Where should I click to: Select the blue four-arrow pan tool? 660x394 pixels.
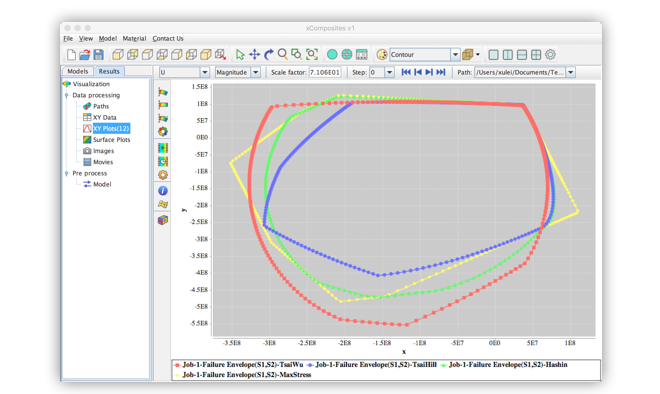point(254,55)
